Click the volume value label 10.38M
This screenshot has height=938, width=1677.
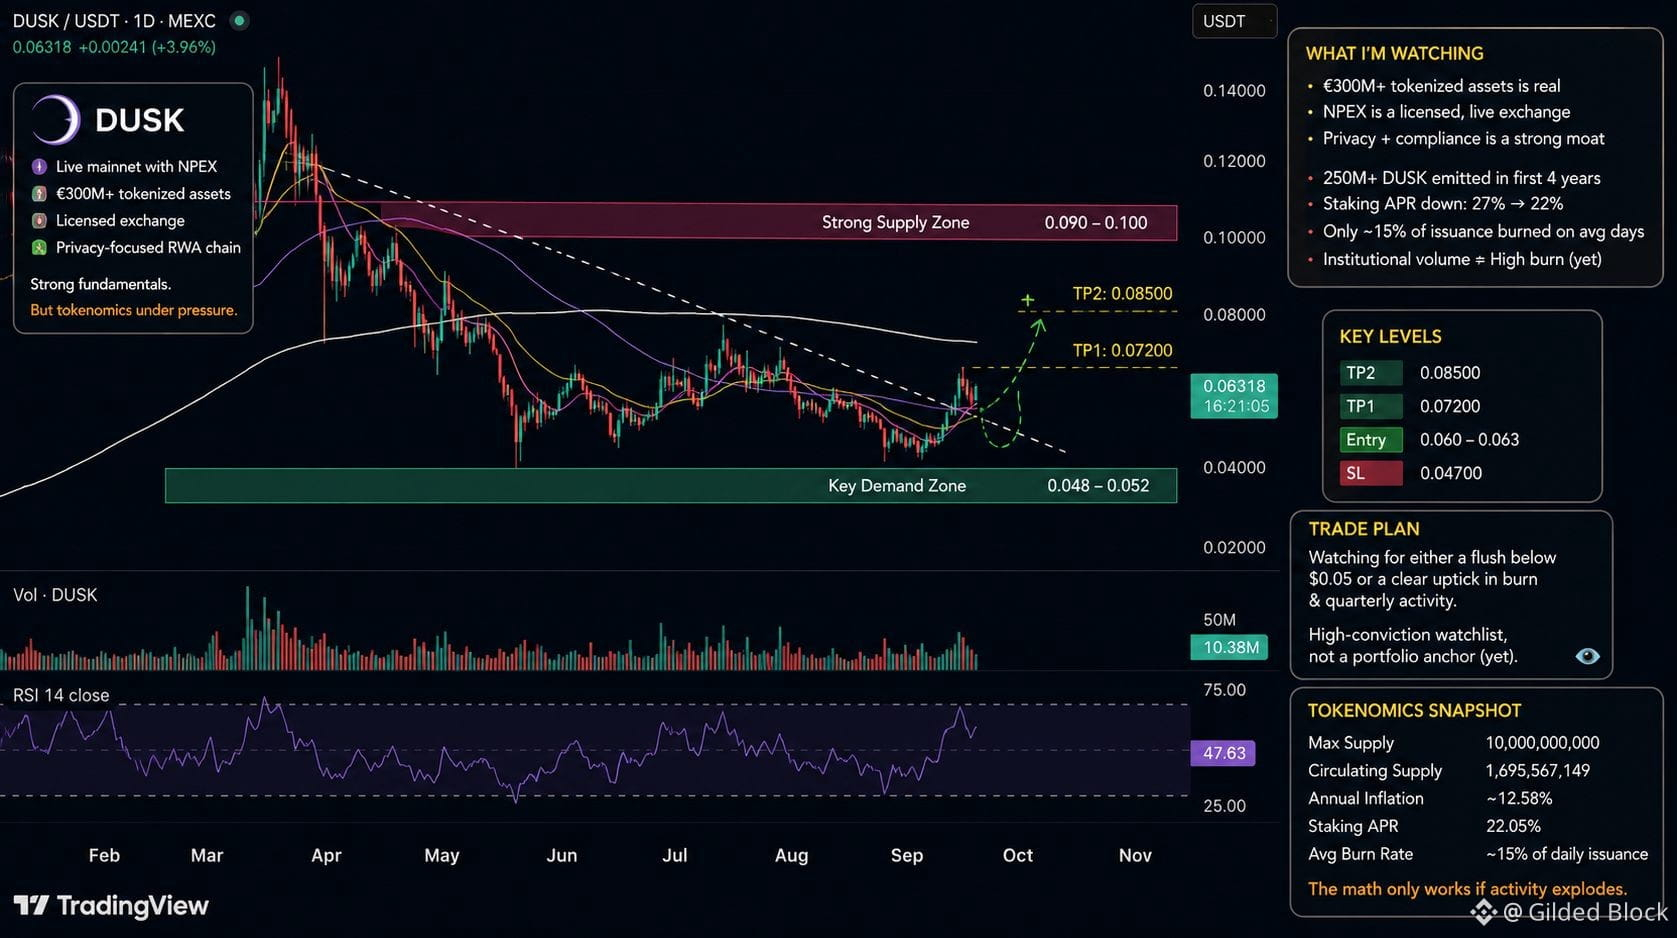[x=1231, y=647]
